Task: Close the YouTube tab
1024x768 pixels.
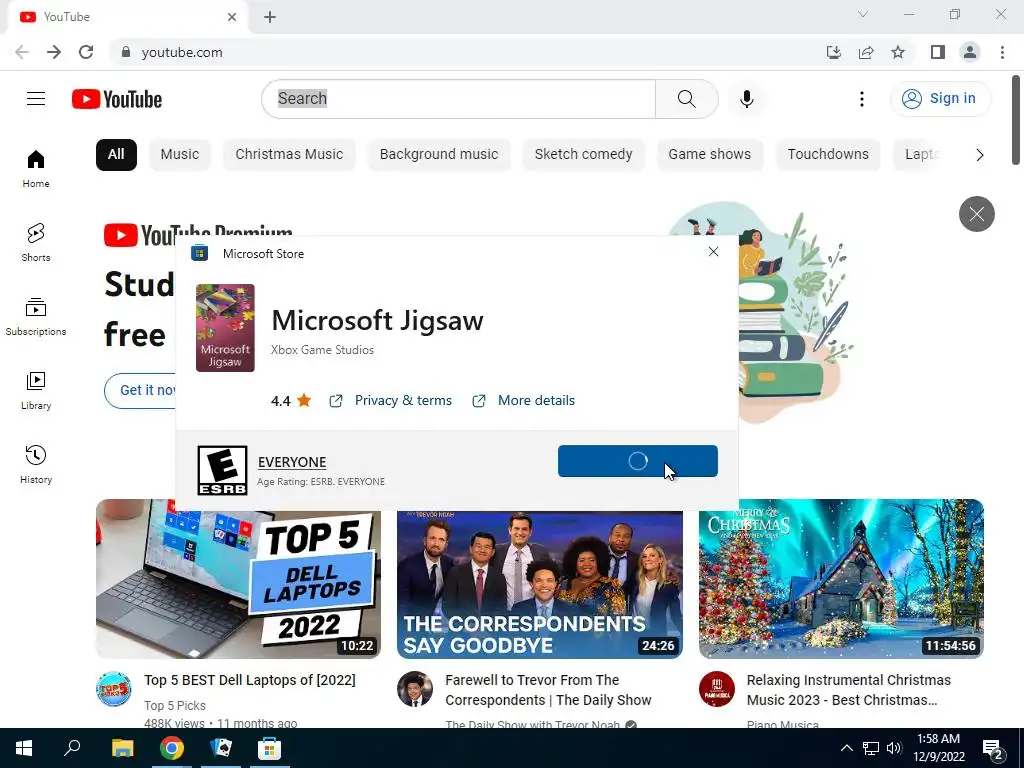Action: click(x=232, y=17)
